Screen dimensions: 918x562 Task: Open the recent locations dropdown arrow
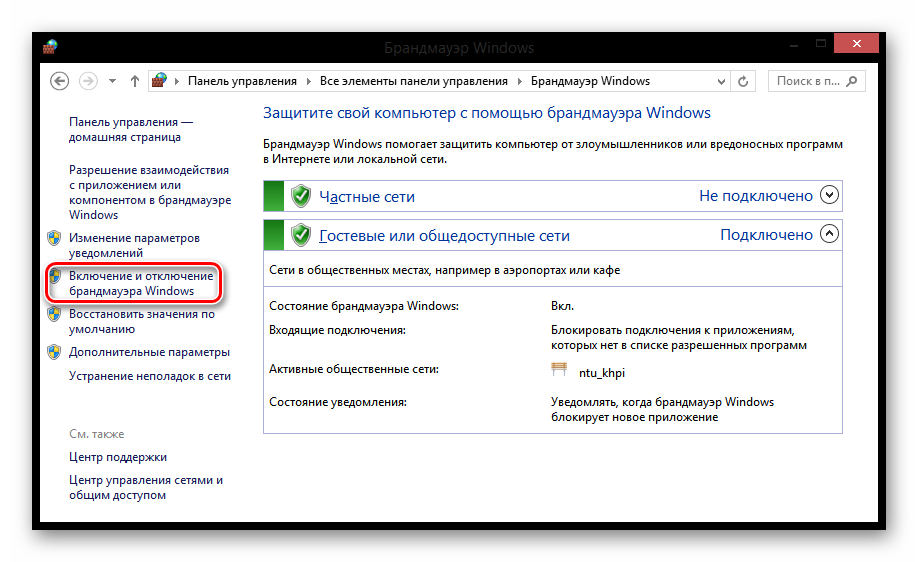[112, 81]
